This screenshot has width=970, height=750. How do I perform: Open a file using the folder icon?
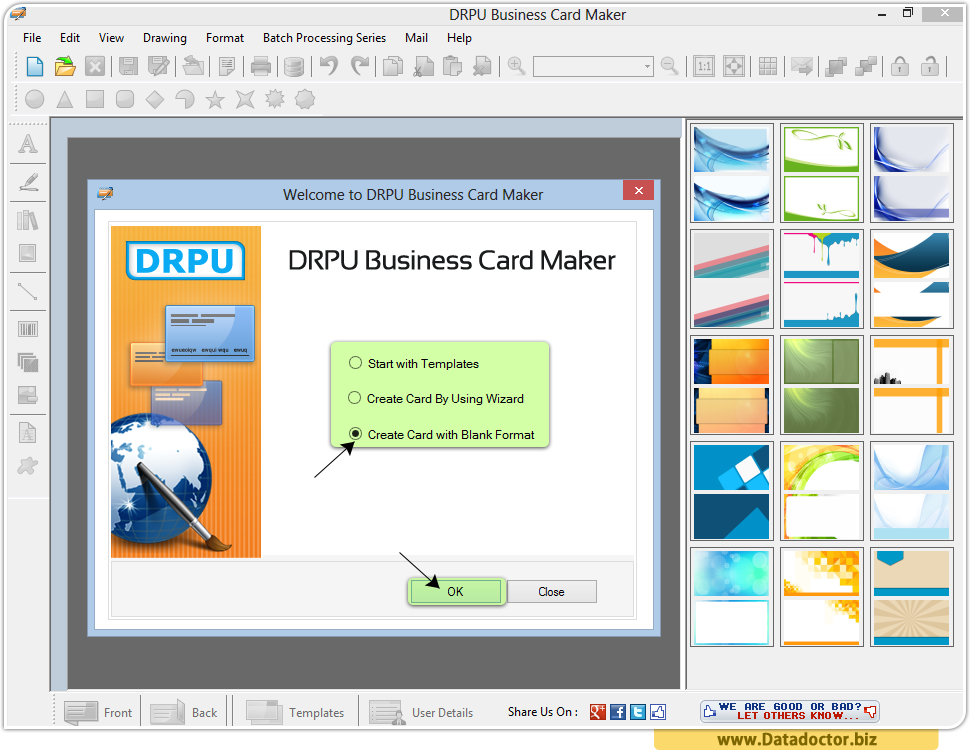[65, 66]
